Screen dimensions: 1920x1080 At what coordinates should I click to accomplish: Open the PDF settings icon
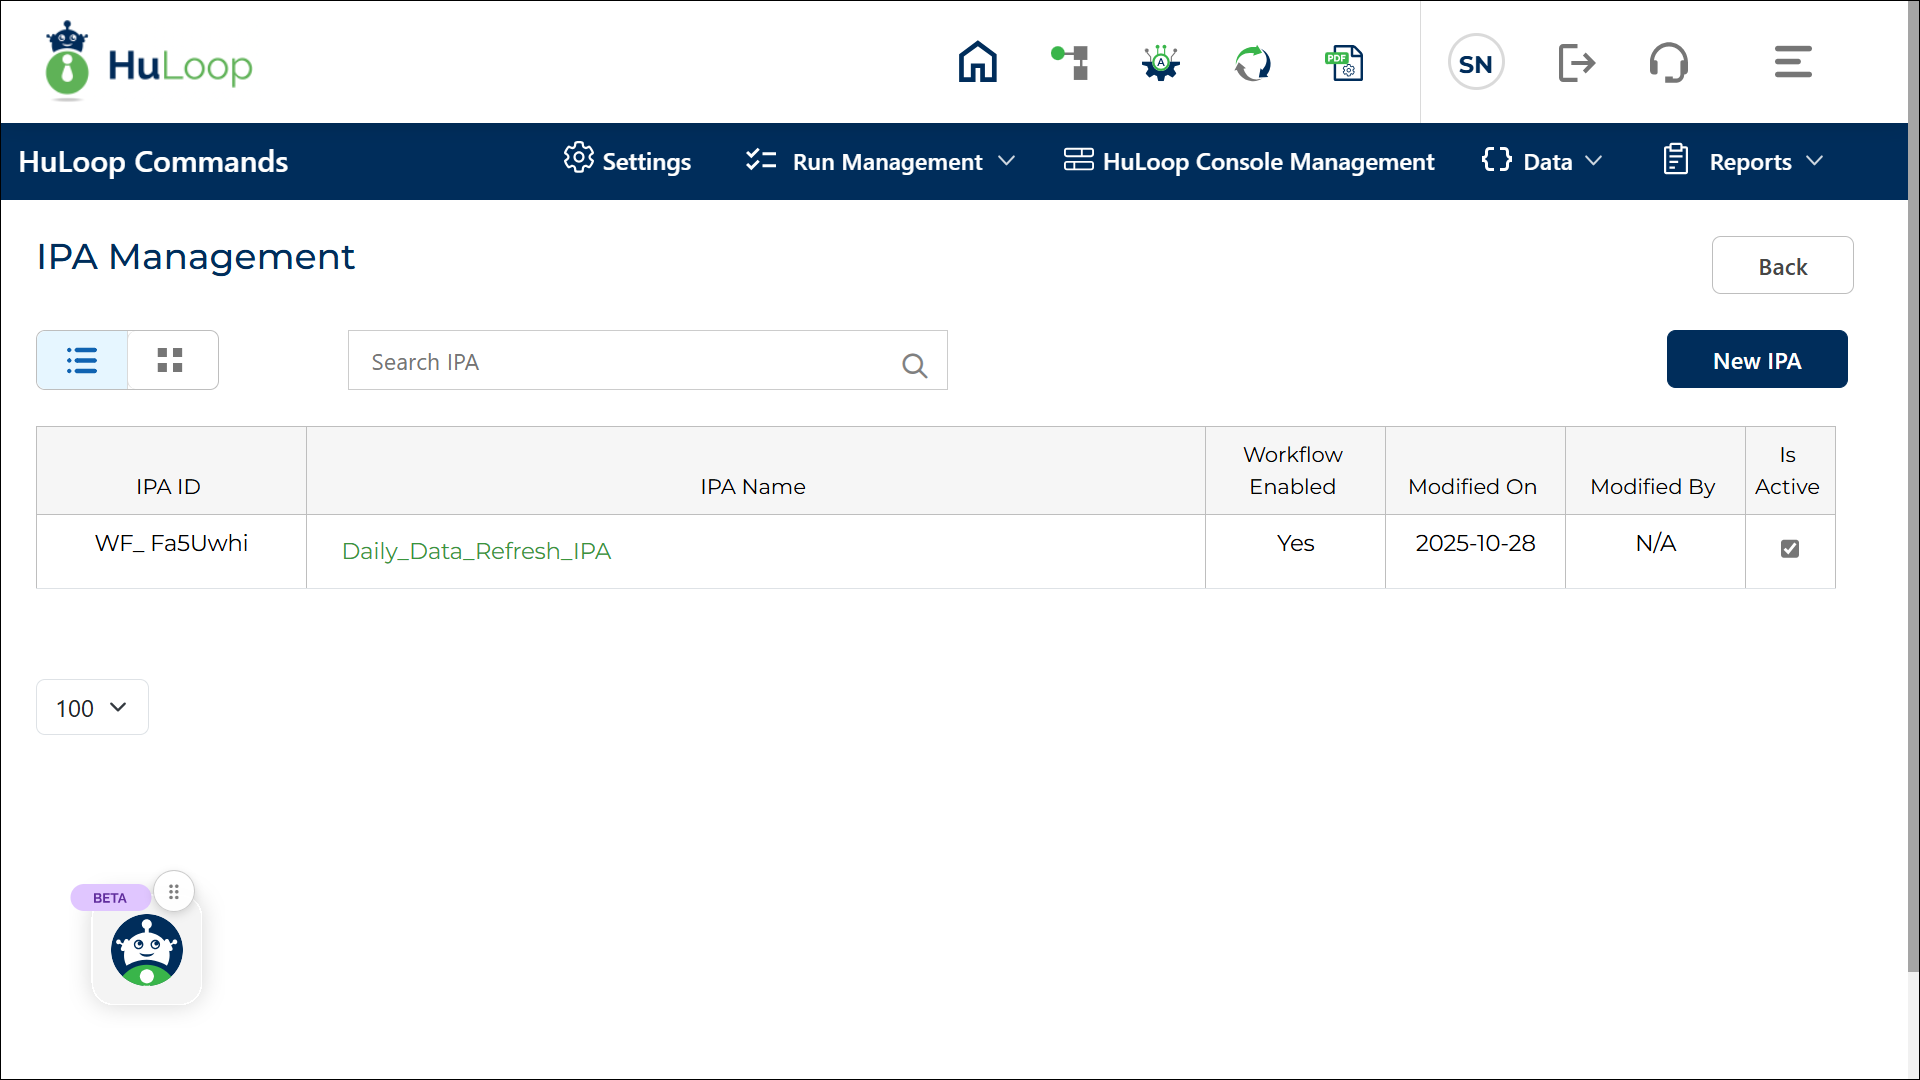[1344, 63]
